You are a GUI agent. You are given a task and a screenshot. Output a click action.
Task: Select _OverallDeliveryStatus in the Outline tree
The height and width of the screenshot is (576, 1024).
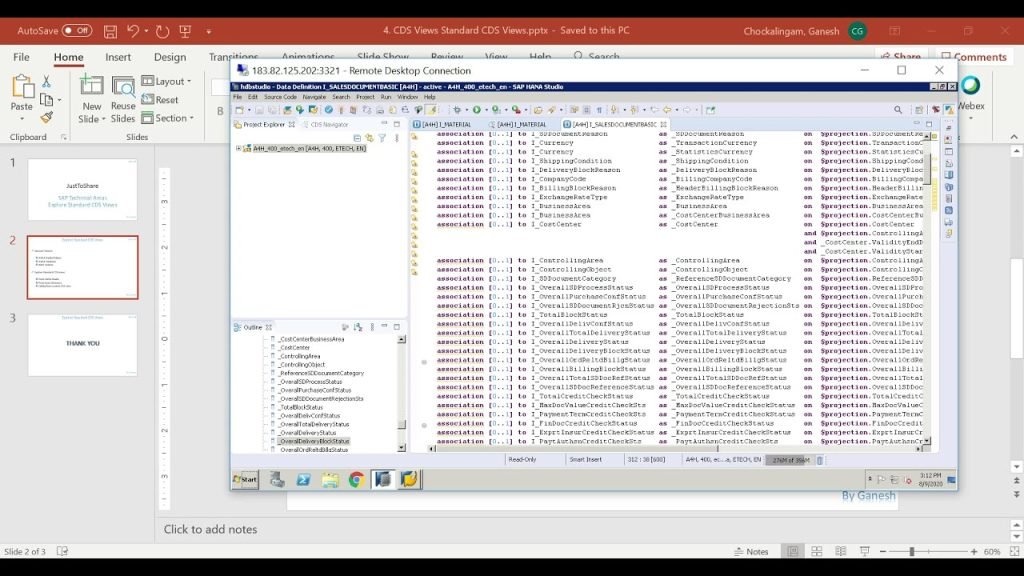click(x=314, y=432)
